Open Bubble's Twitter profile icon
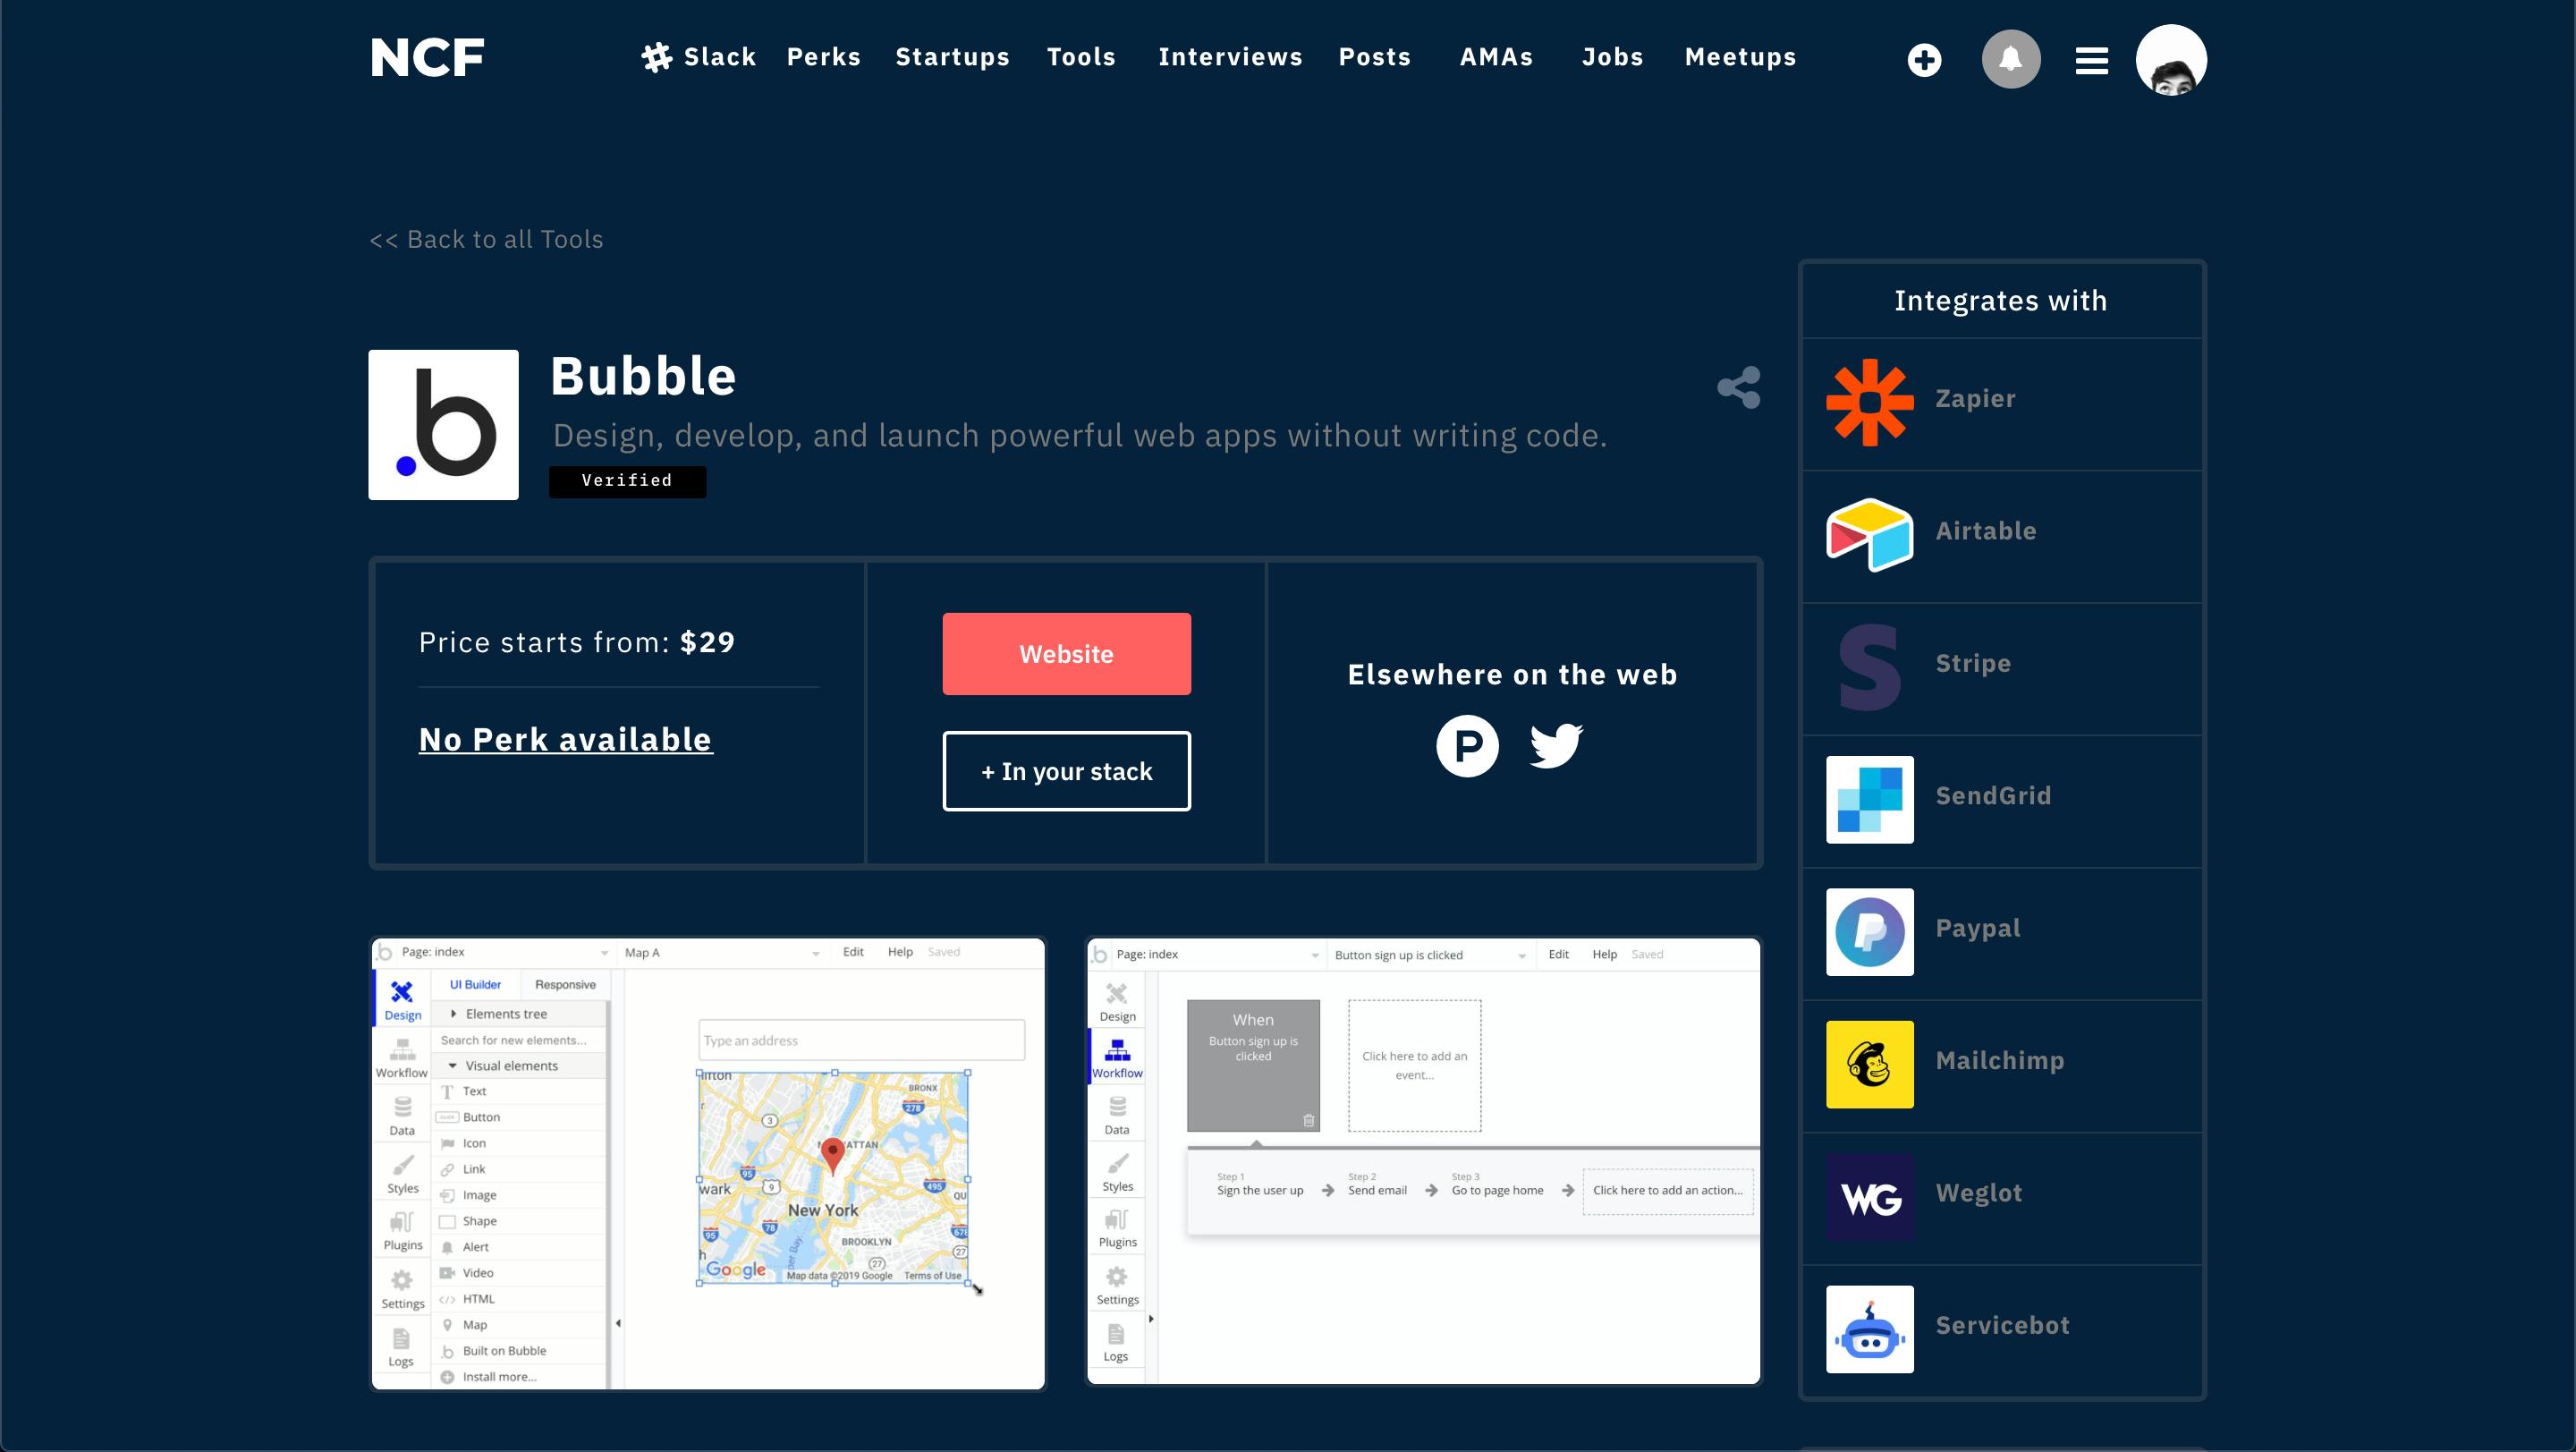This screenshot has width=2576, height=1452. pos(1556,746)
